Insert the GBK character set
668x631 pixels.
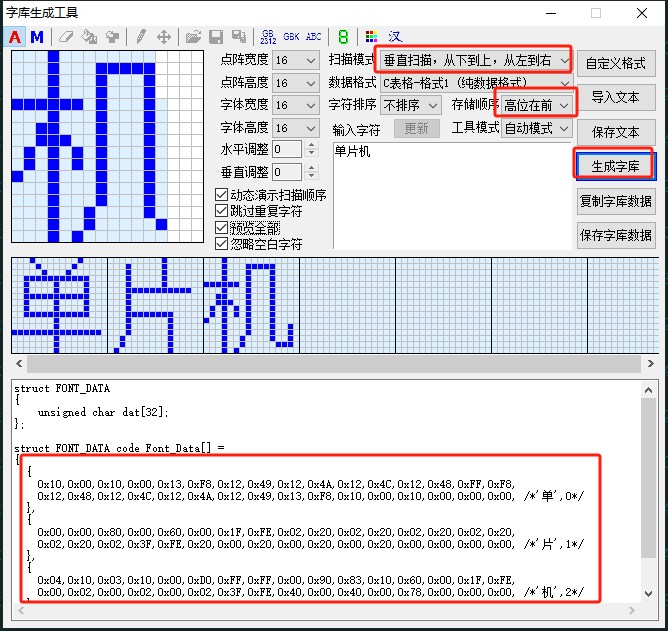[291, 37]
